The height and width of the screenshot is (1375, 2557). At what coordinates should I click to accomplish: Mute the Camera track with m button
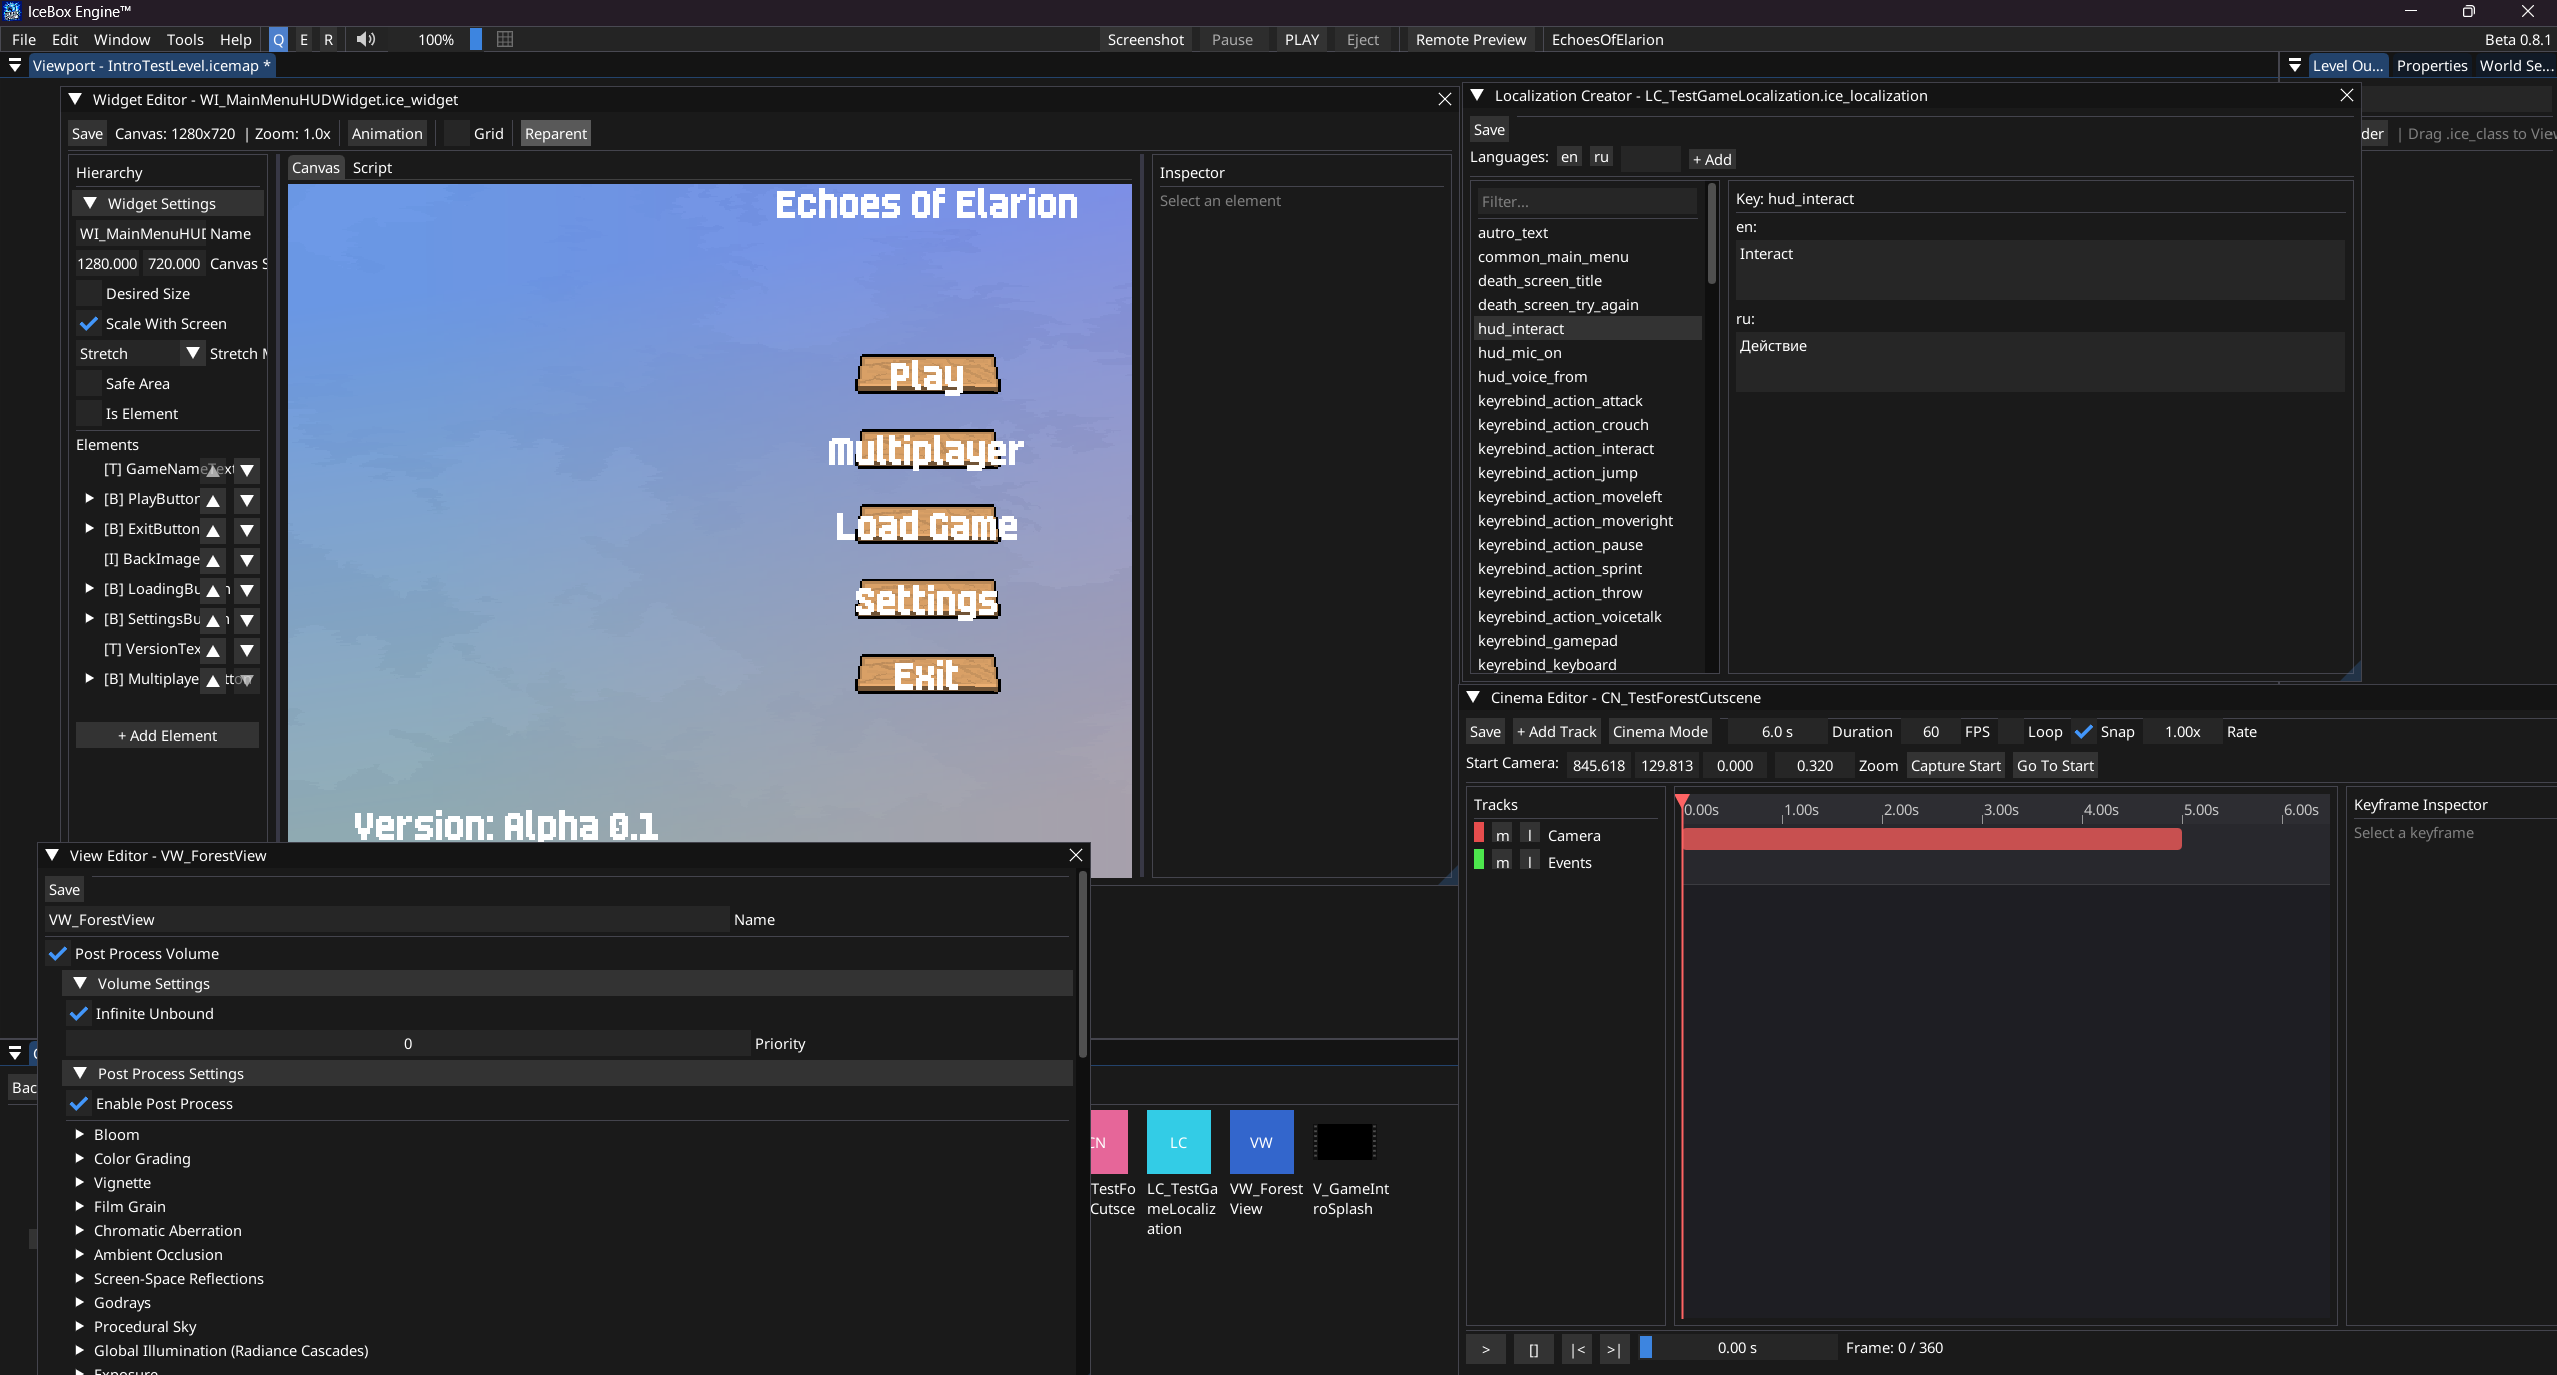(1502, 835)
